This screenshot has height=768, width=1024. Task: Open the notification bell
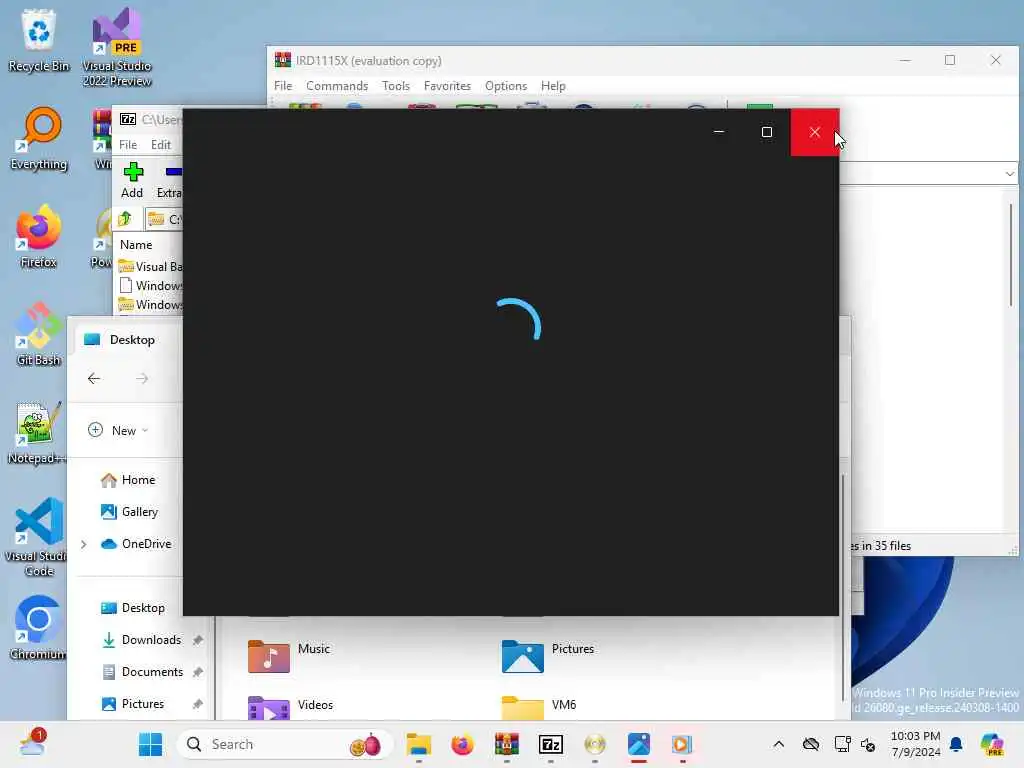click(x=956, y=744)
